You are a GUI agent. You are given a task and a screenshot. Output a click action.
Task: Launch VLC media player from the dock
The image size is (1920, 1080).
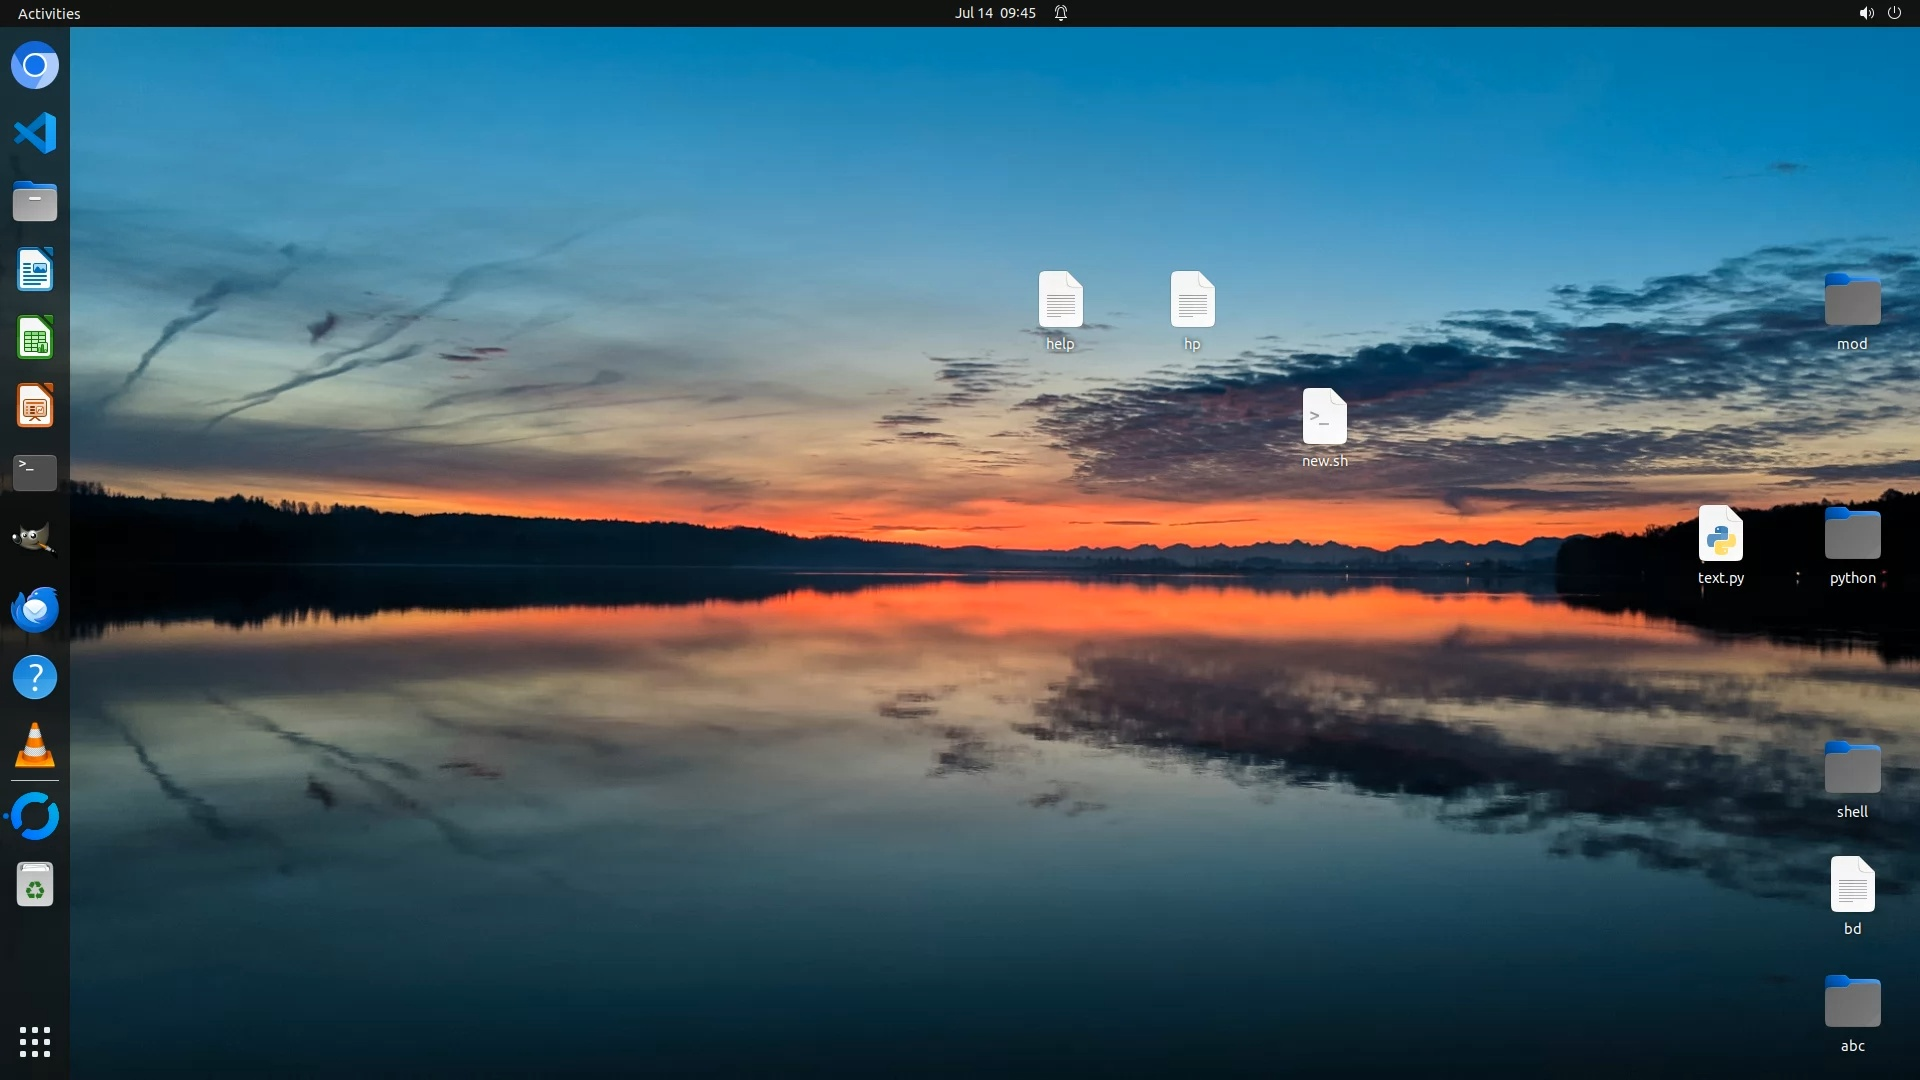(35, 746)
